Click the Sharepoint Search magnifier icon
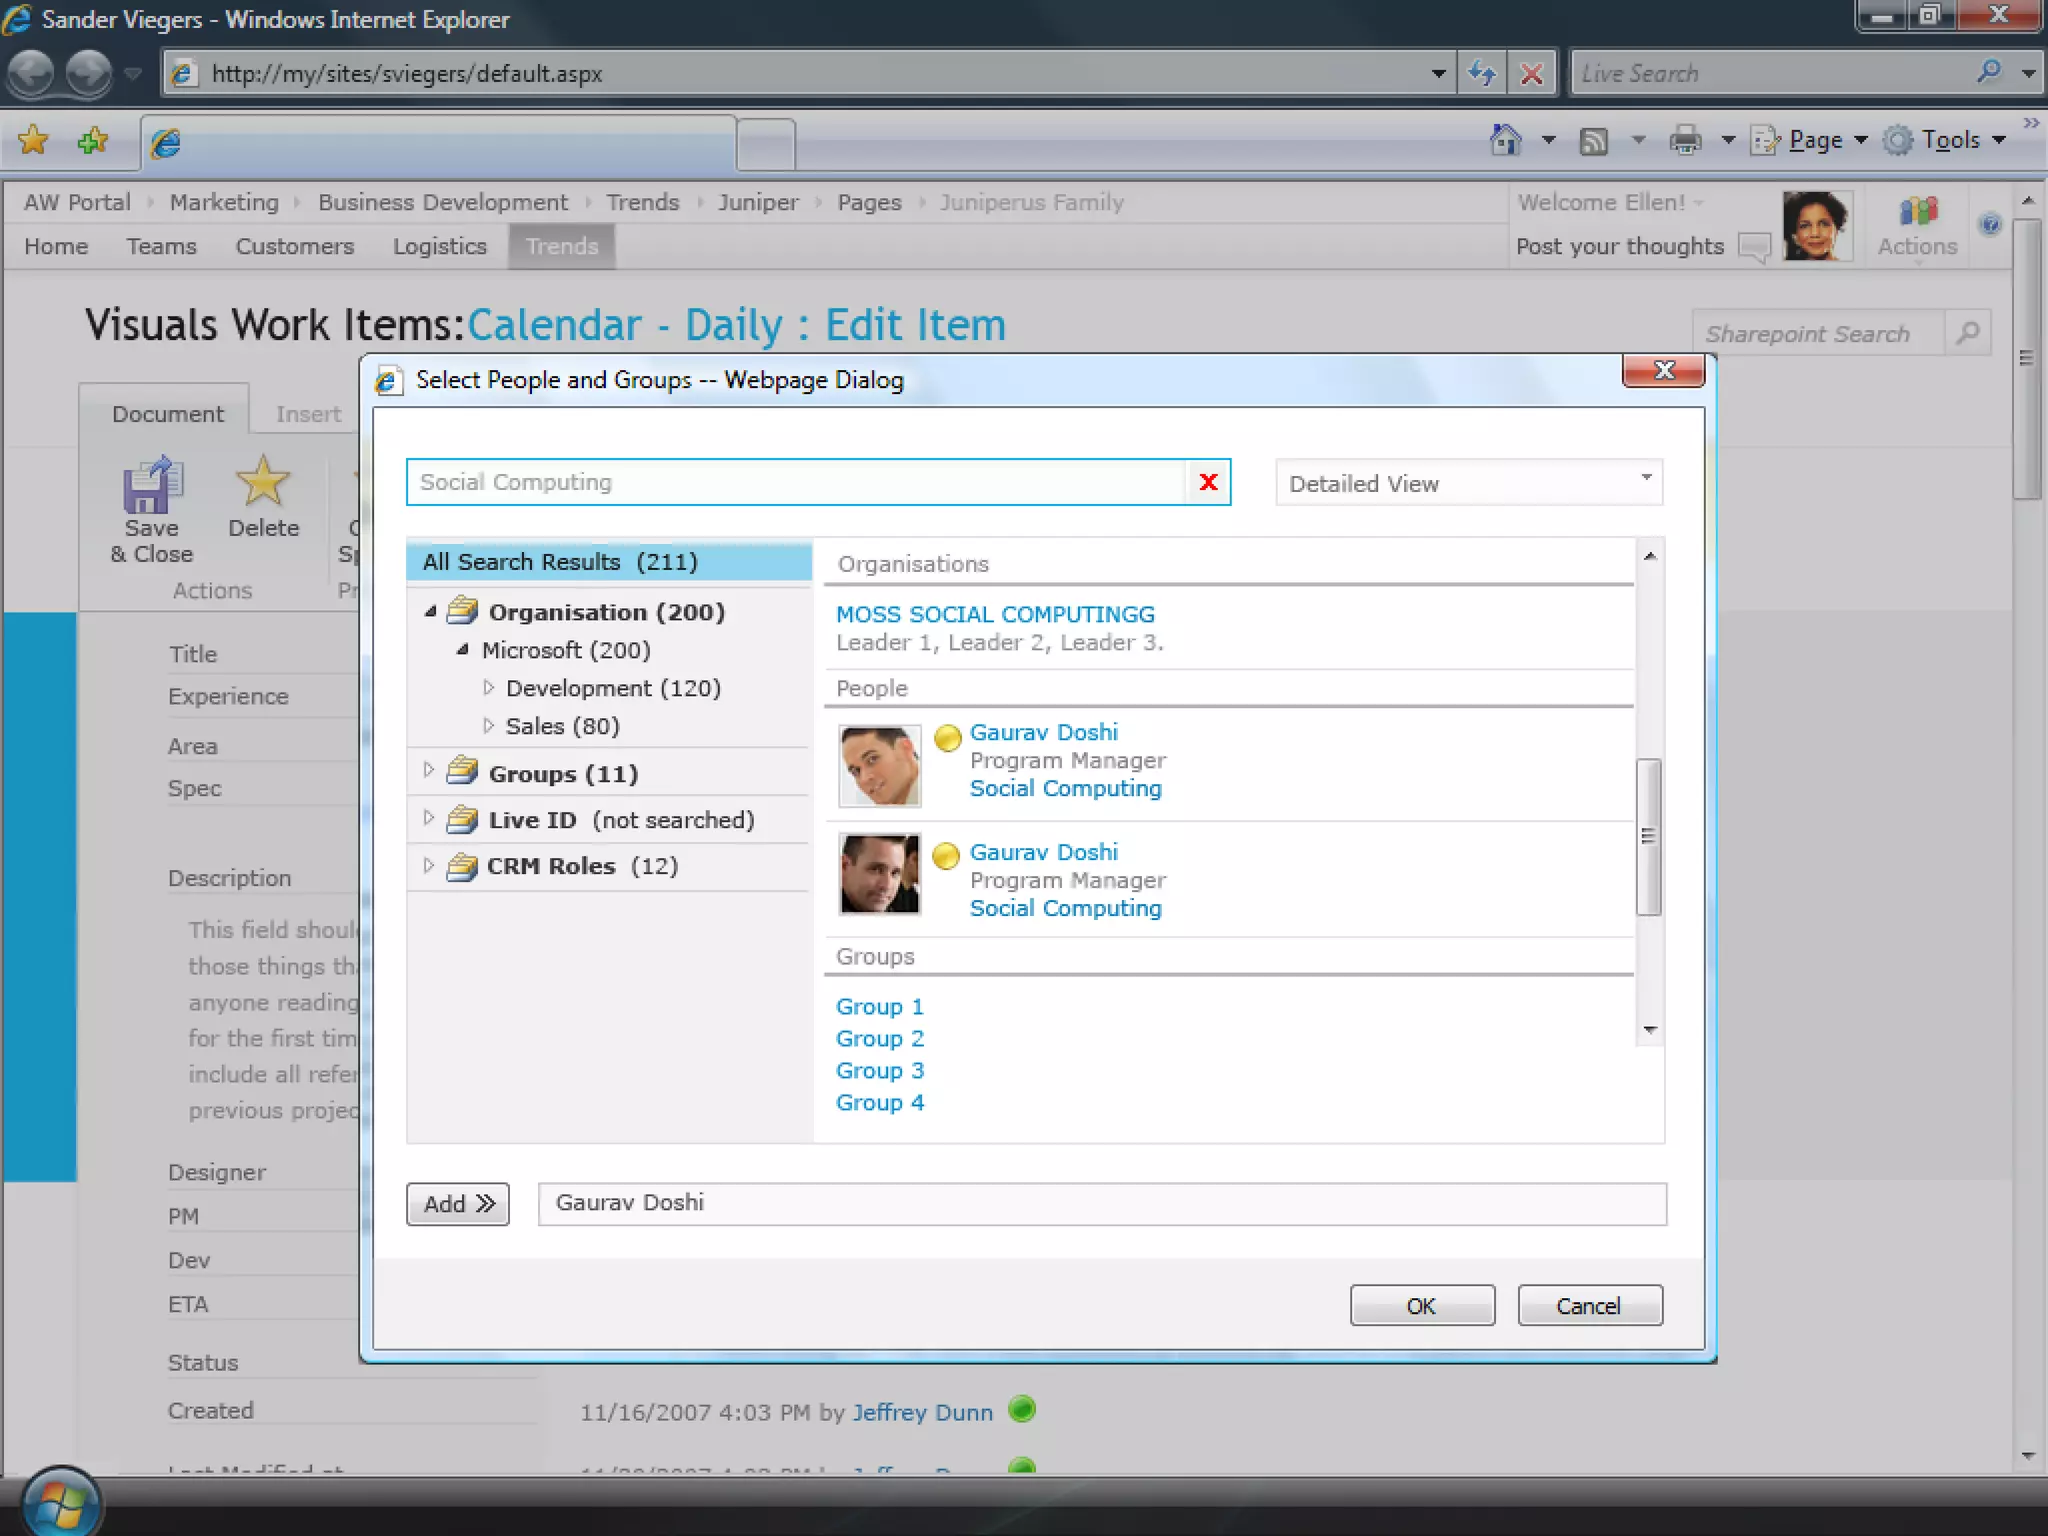2048x1536 pixels. pos(1967,333)
